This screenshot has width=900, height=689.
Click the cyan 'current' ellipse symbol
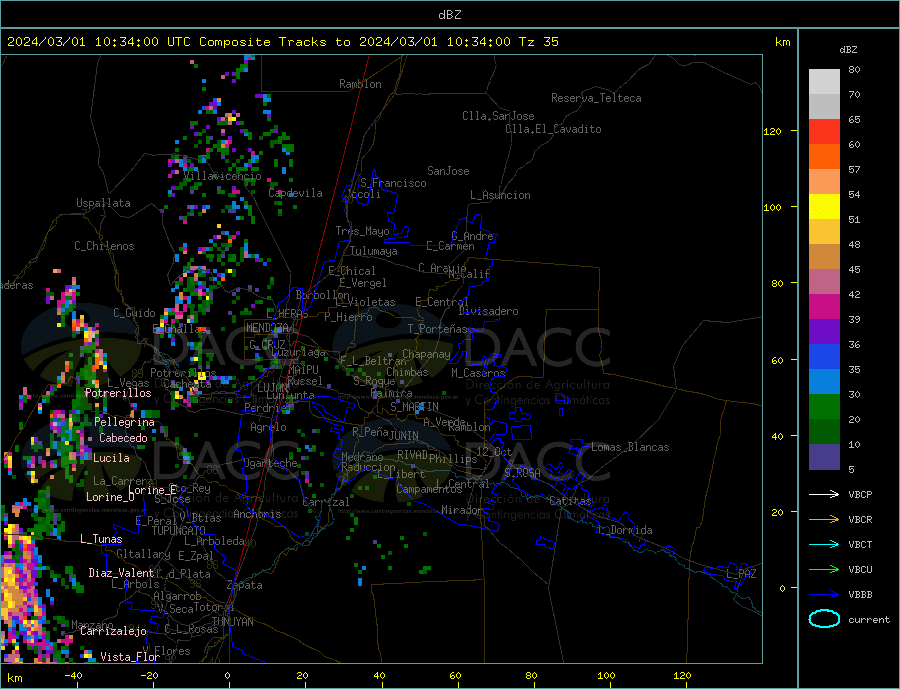(824, 619)
